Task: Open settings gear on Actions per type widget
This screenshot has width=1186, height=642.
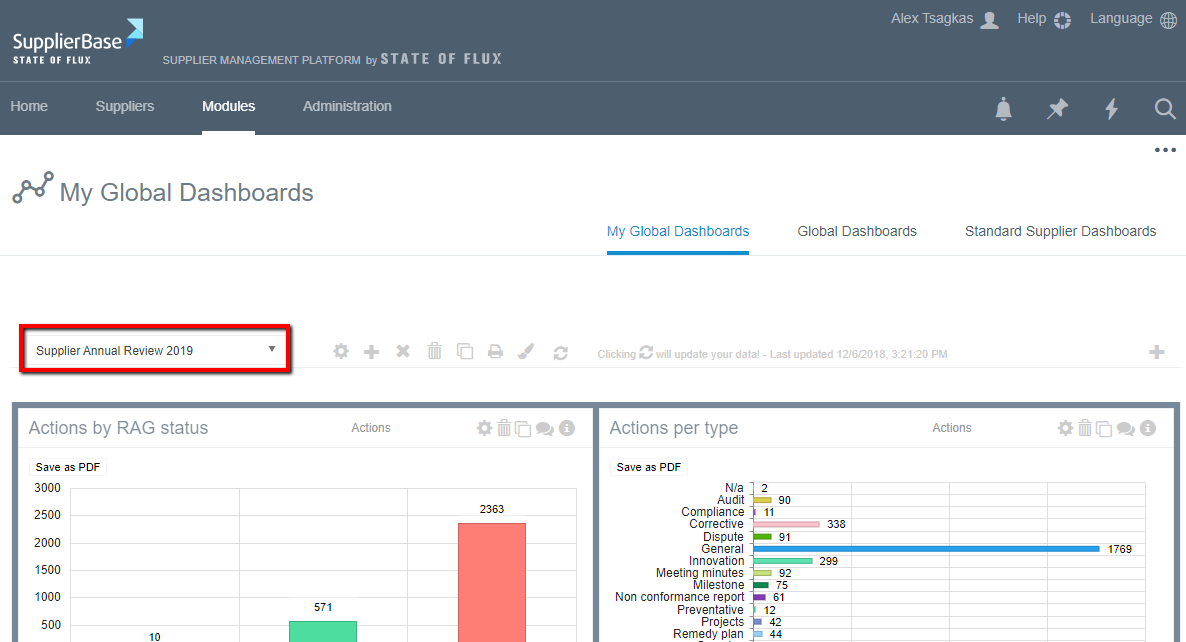Action: 1066,428
